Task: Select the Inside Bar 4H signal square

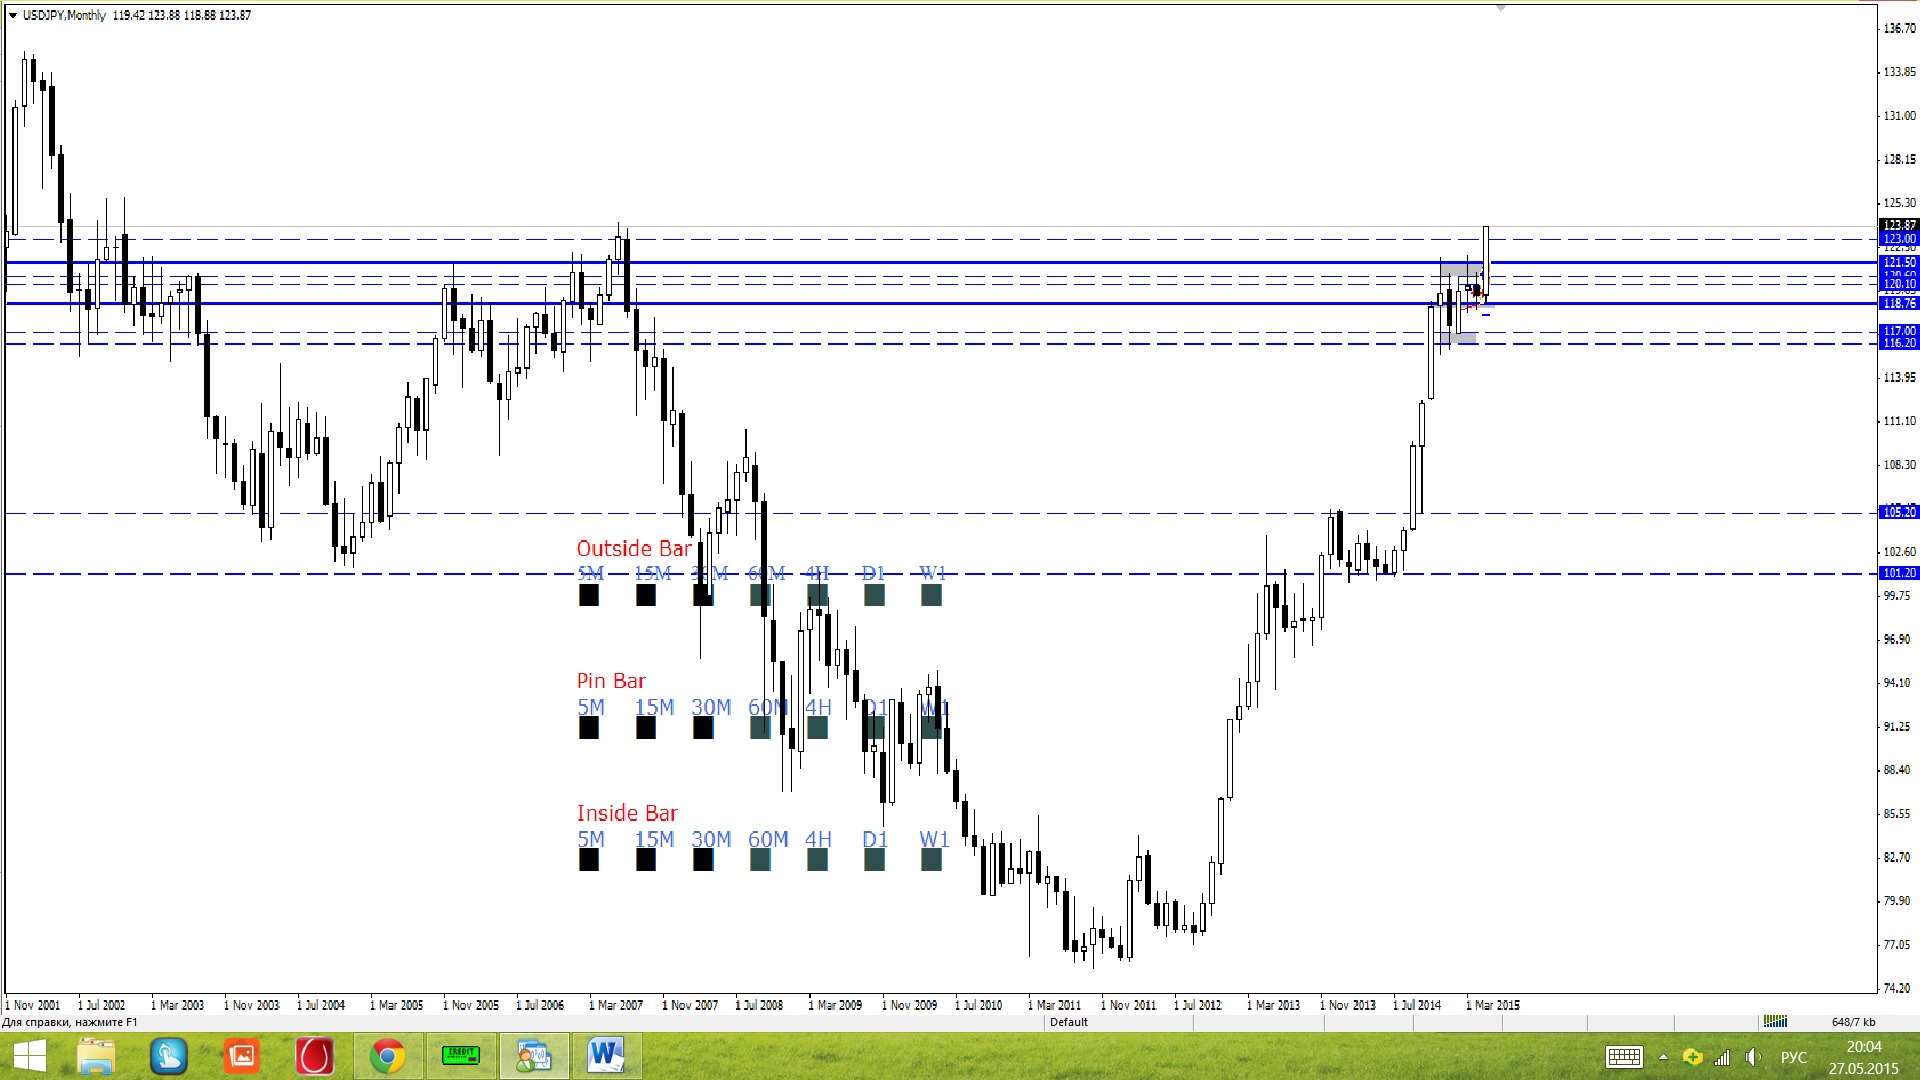Action: [x=817, y=860]
